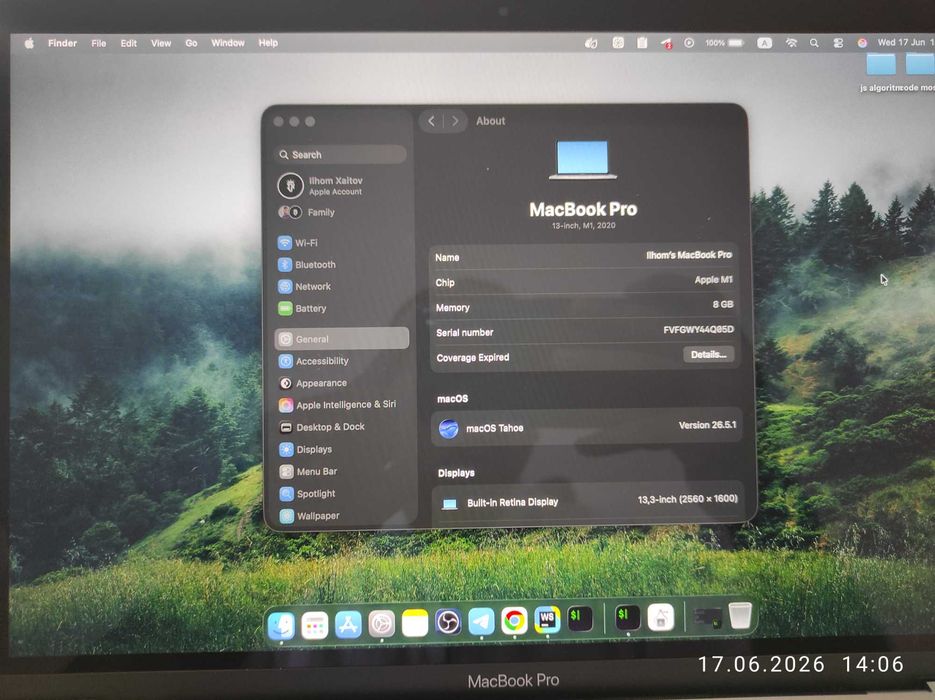935x700 pixels.
Task: Click the settings Search field
Action: click(340, 154)
